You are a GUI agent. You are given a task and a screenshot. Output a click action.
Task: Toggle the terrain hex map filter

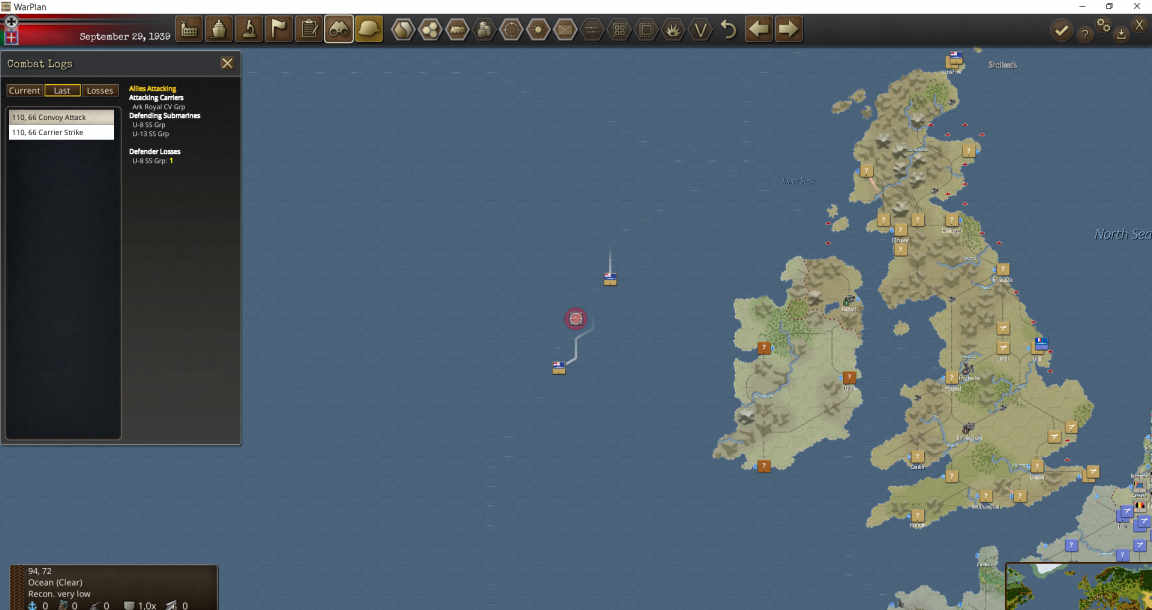pyautogui.click(x=403, y=30)
